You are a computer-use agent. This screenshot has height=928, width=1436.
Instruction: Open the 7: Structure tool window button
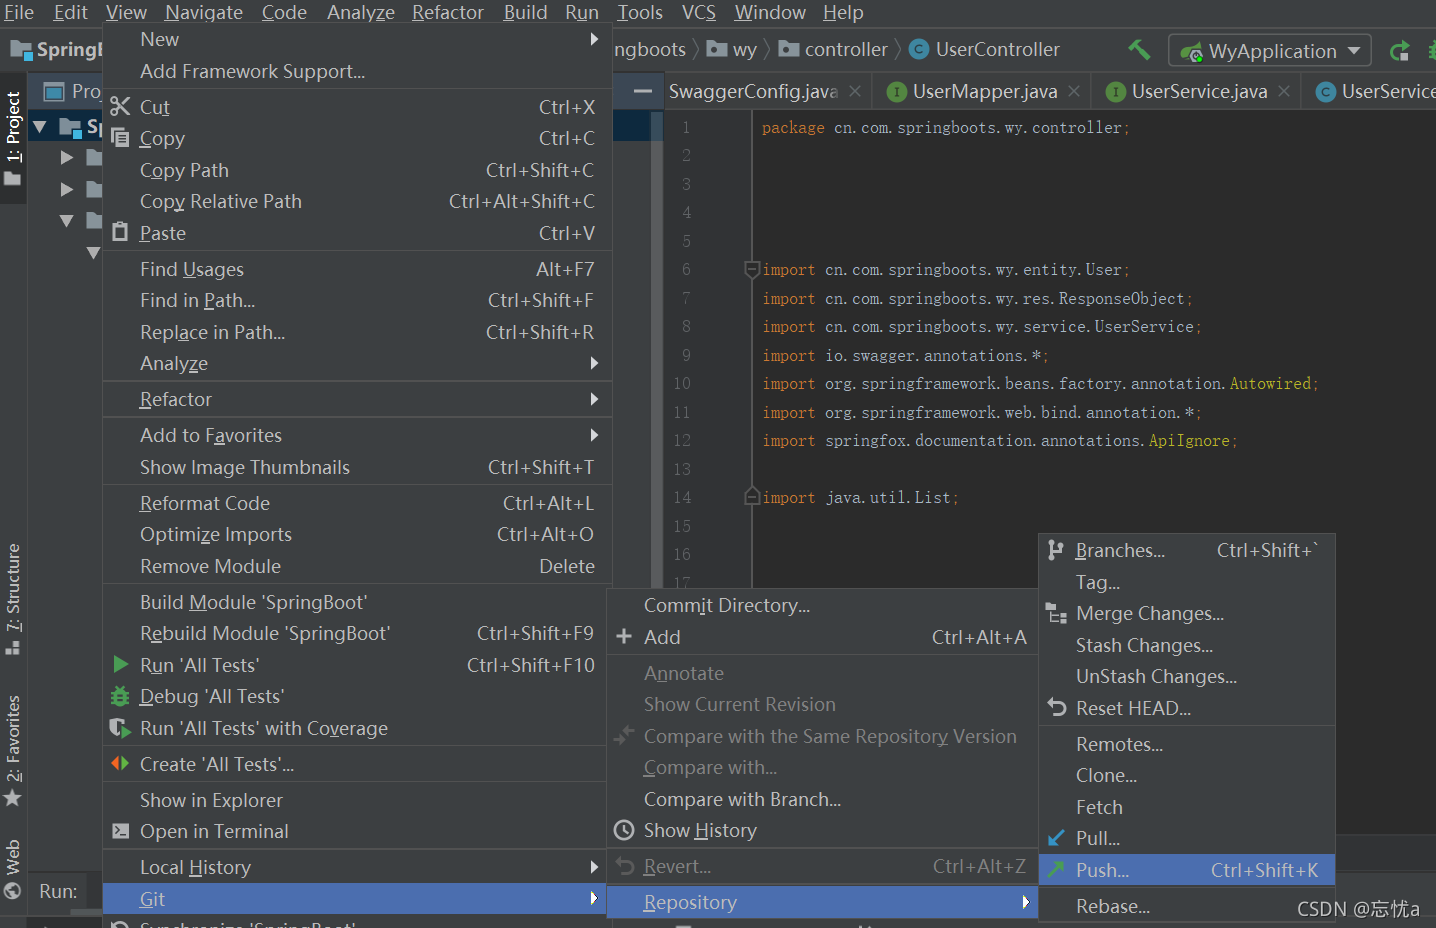pyautogui.click(x=13, y=599)
